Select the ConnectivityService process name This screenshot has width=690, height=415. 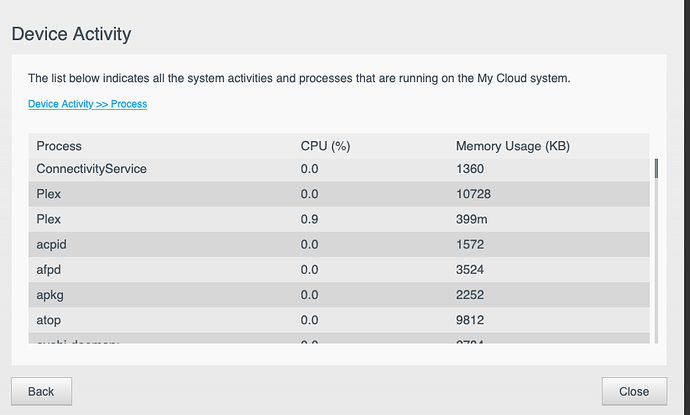pyautogui.click(x=91, y=169)
